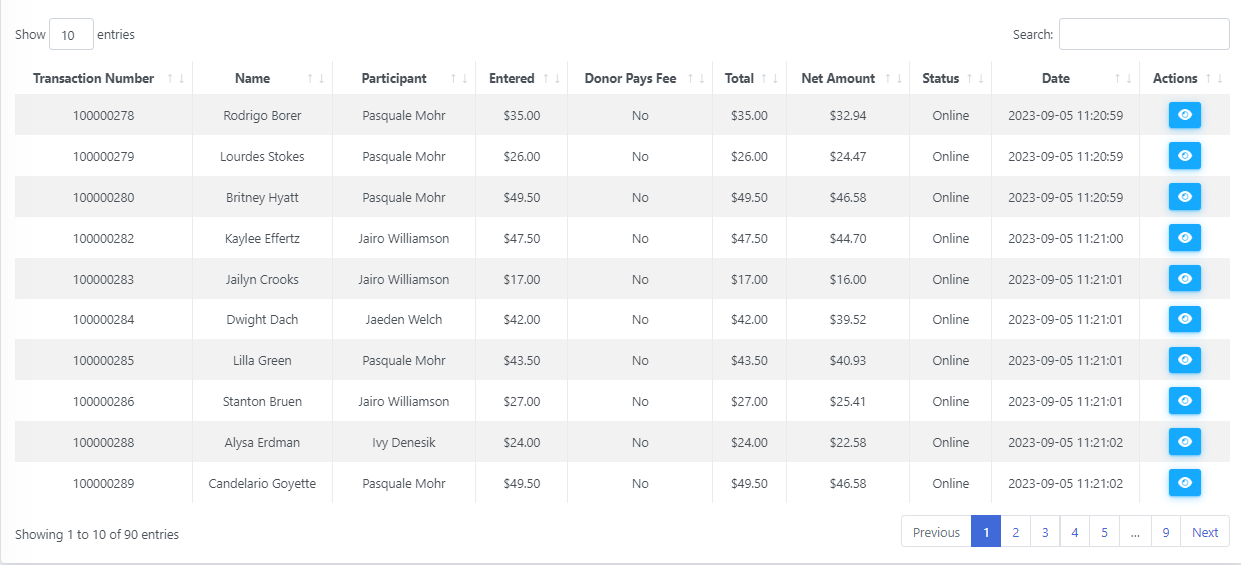Open eye icon for Lourdes Stokes row
Screen dimensions: 1241x565
[1185, 156]
